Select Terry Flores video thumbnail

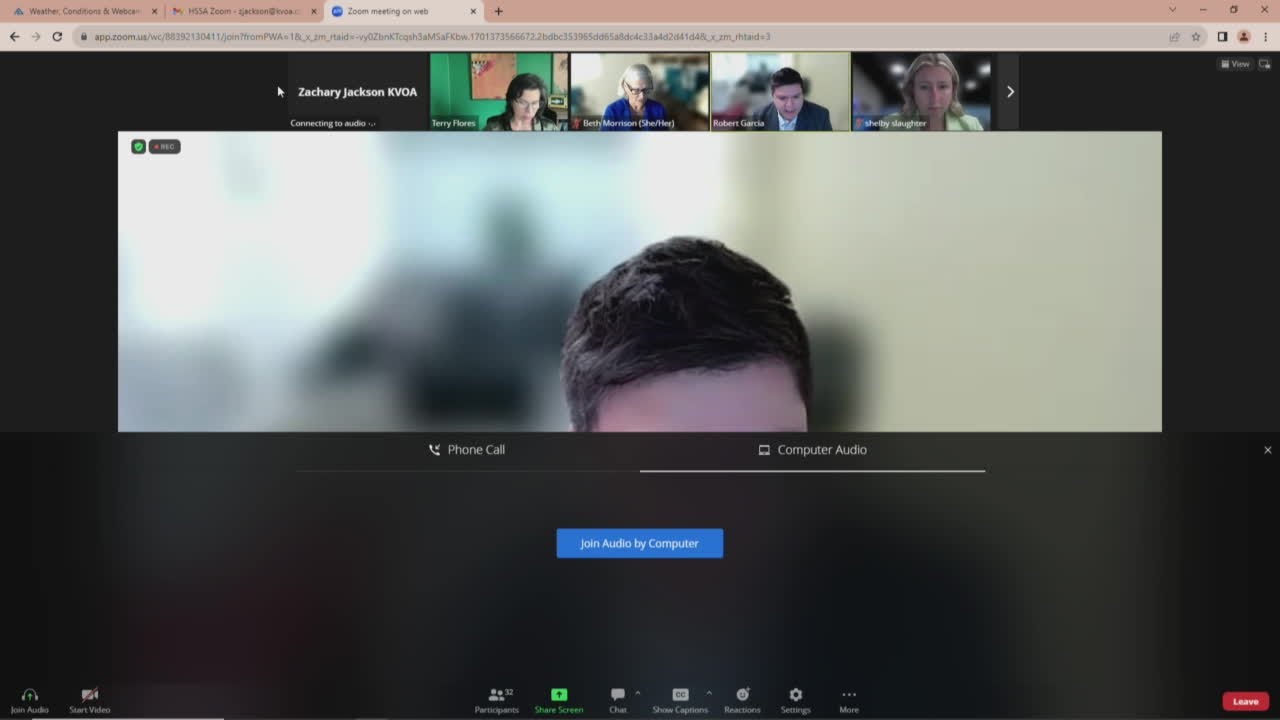(499, 91)
